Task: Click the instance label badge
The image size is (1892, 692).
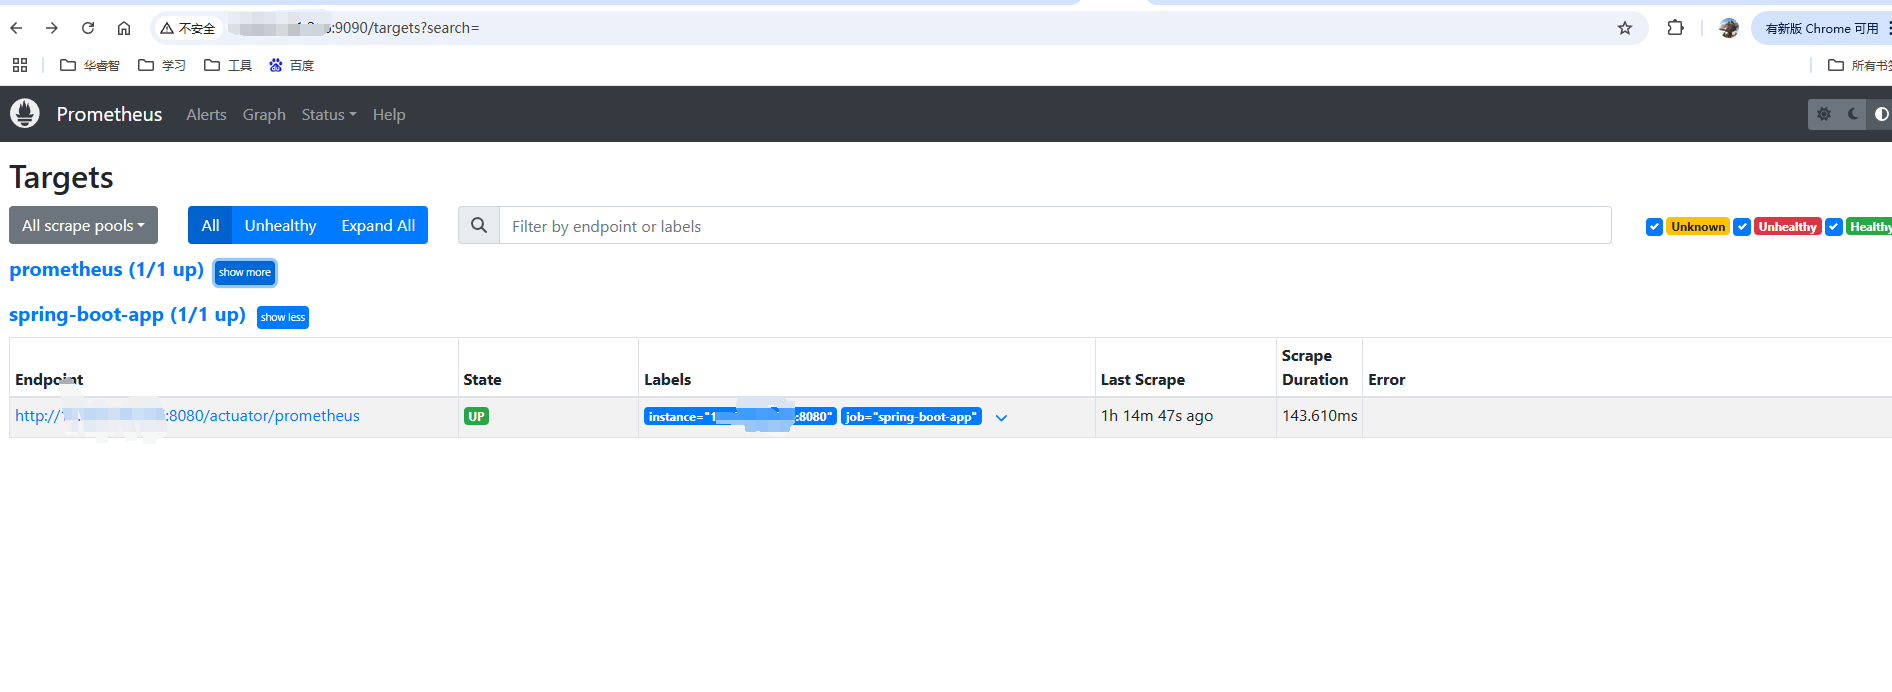Action: 740,417
